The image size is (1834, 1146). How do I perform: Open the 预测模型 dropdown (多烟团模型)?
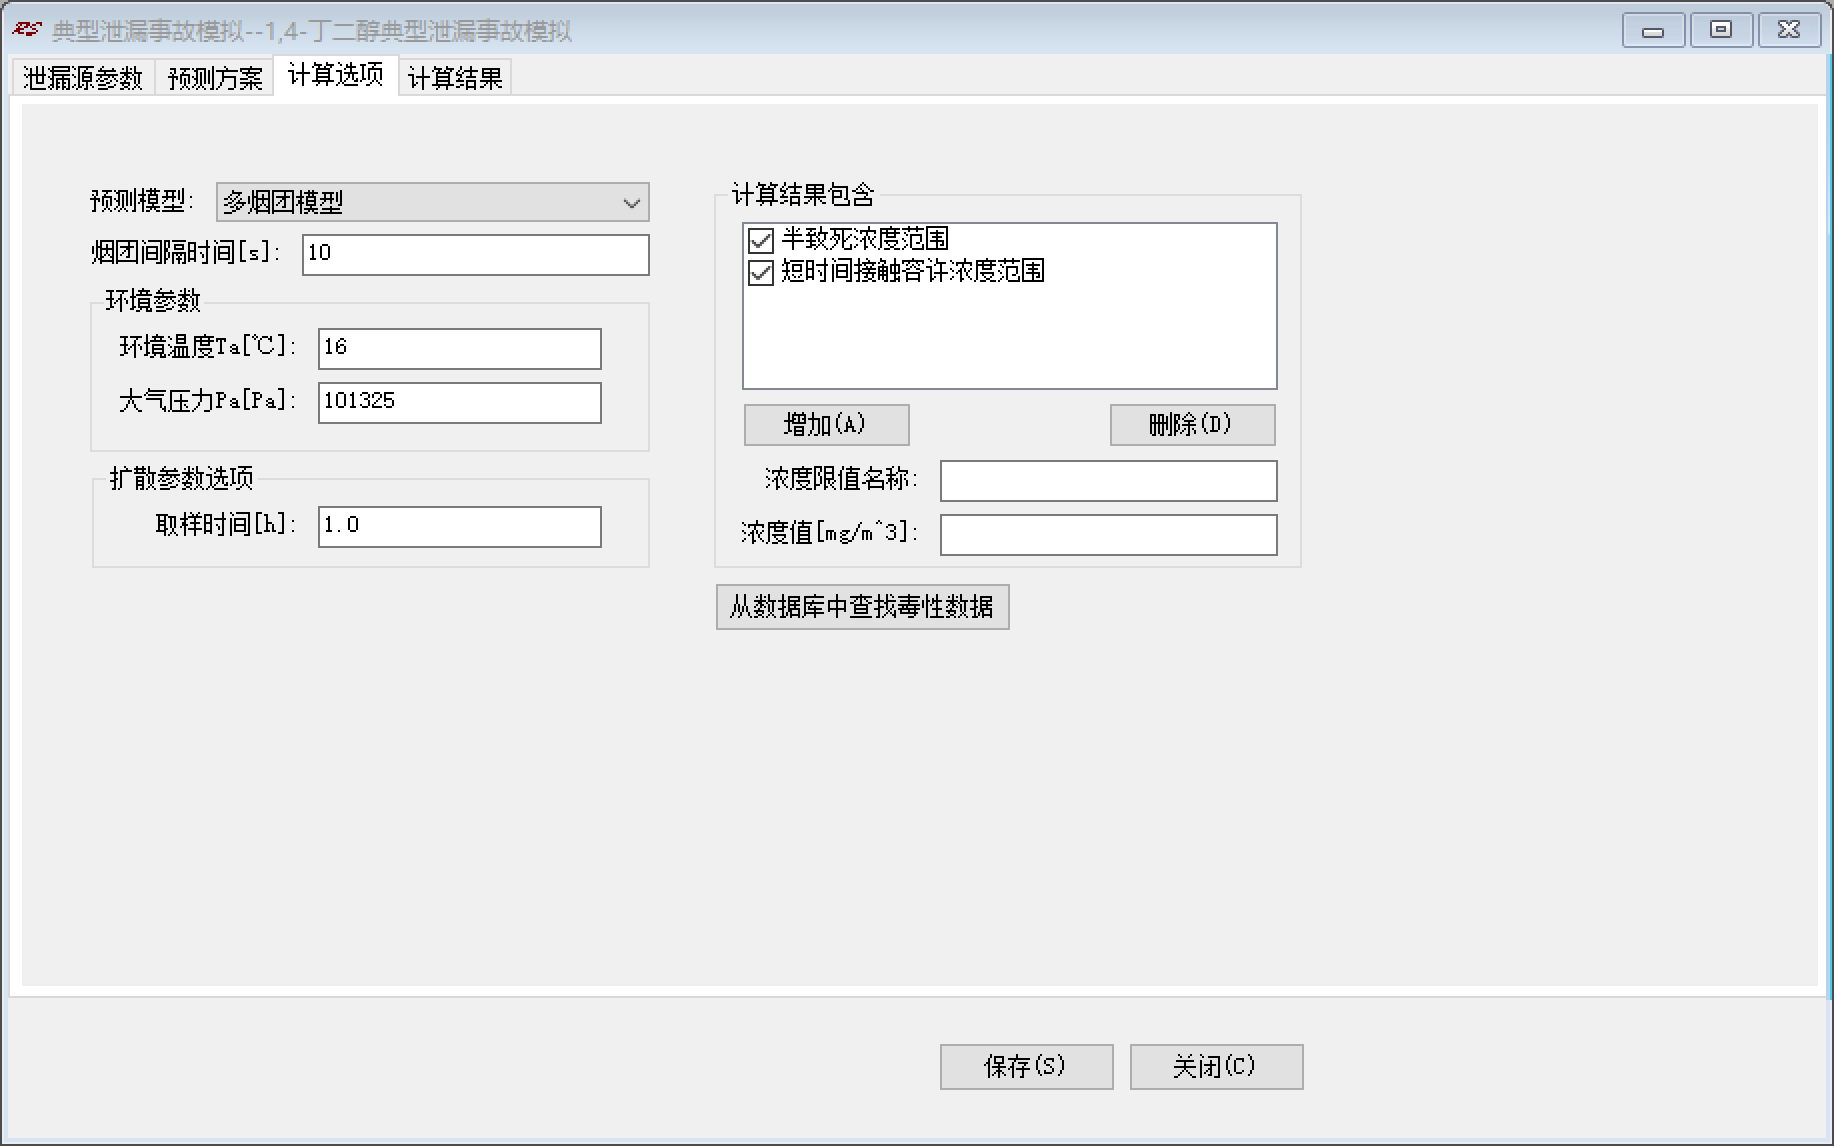tap(433, 202)
